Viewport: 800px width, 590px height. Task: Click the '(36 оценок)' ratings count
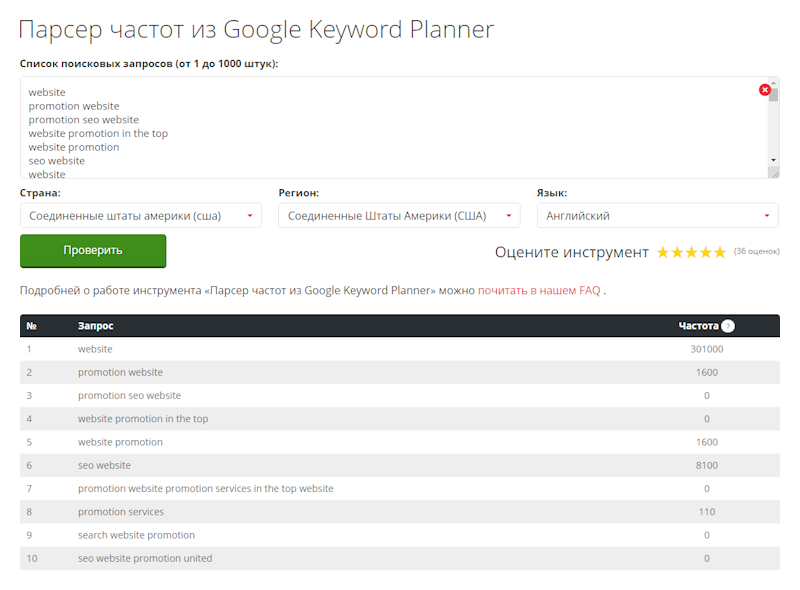coord(757,251)
